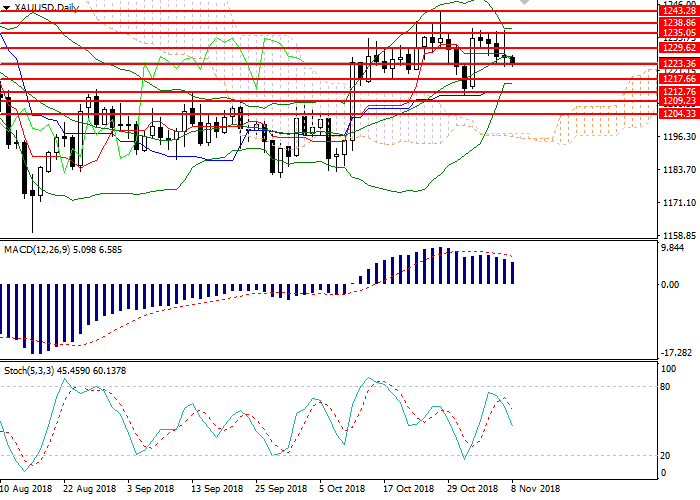Click the 8 Nov 2018 date label

click(x=535, y=489)
